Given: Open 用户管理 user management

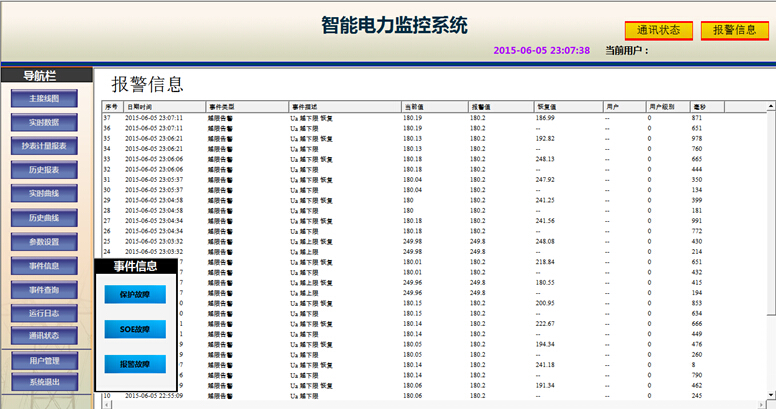Looking at the screenshot, I should pos(44,360).
